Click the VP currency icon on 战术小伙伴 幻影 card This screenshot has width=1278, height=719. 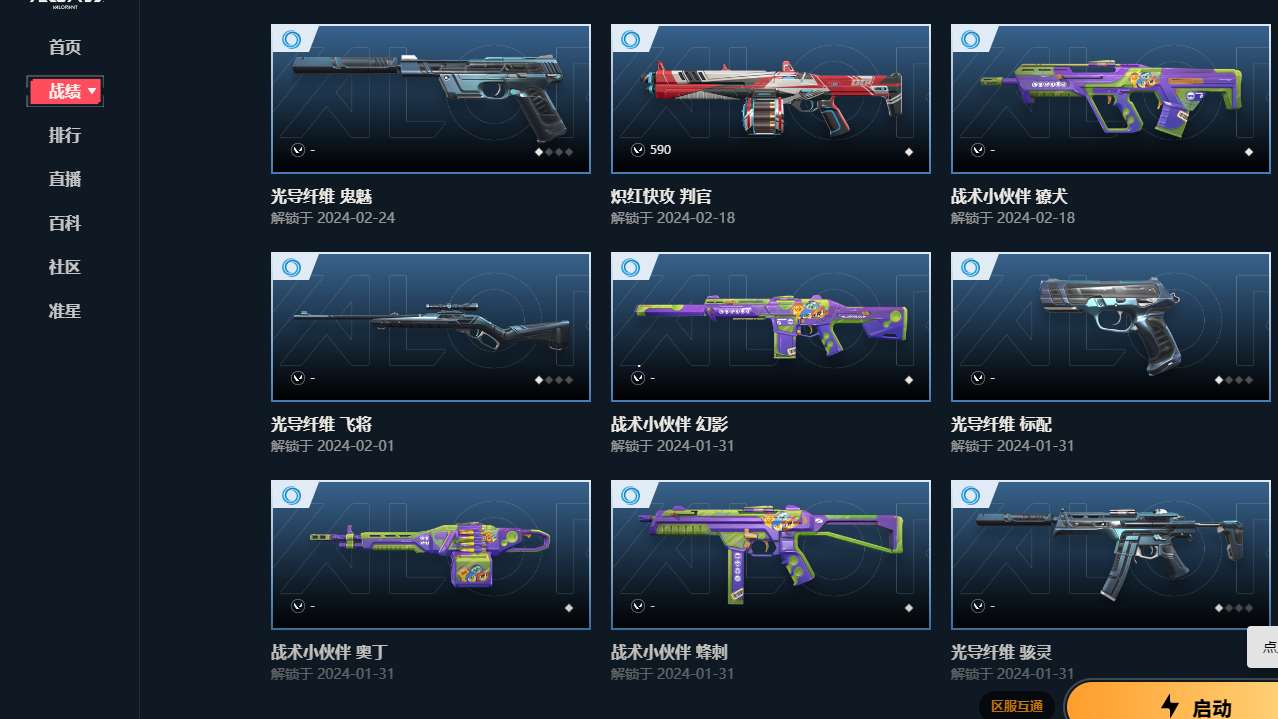tap(638, 378)
